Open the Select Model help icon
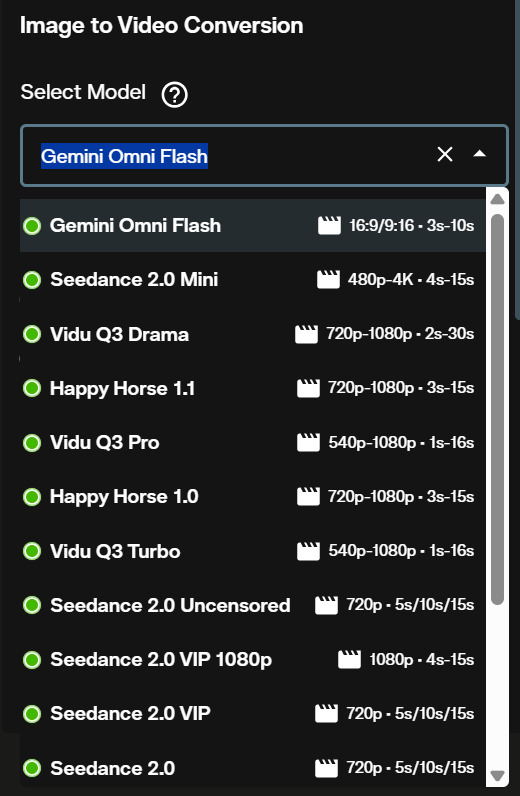This screenshot has width=520, height=796. point(174,95)
